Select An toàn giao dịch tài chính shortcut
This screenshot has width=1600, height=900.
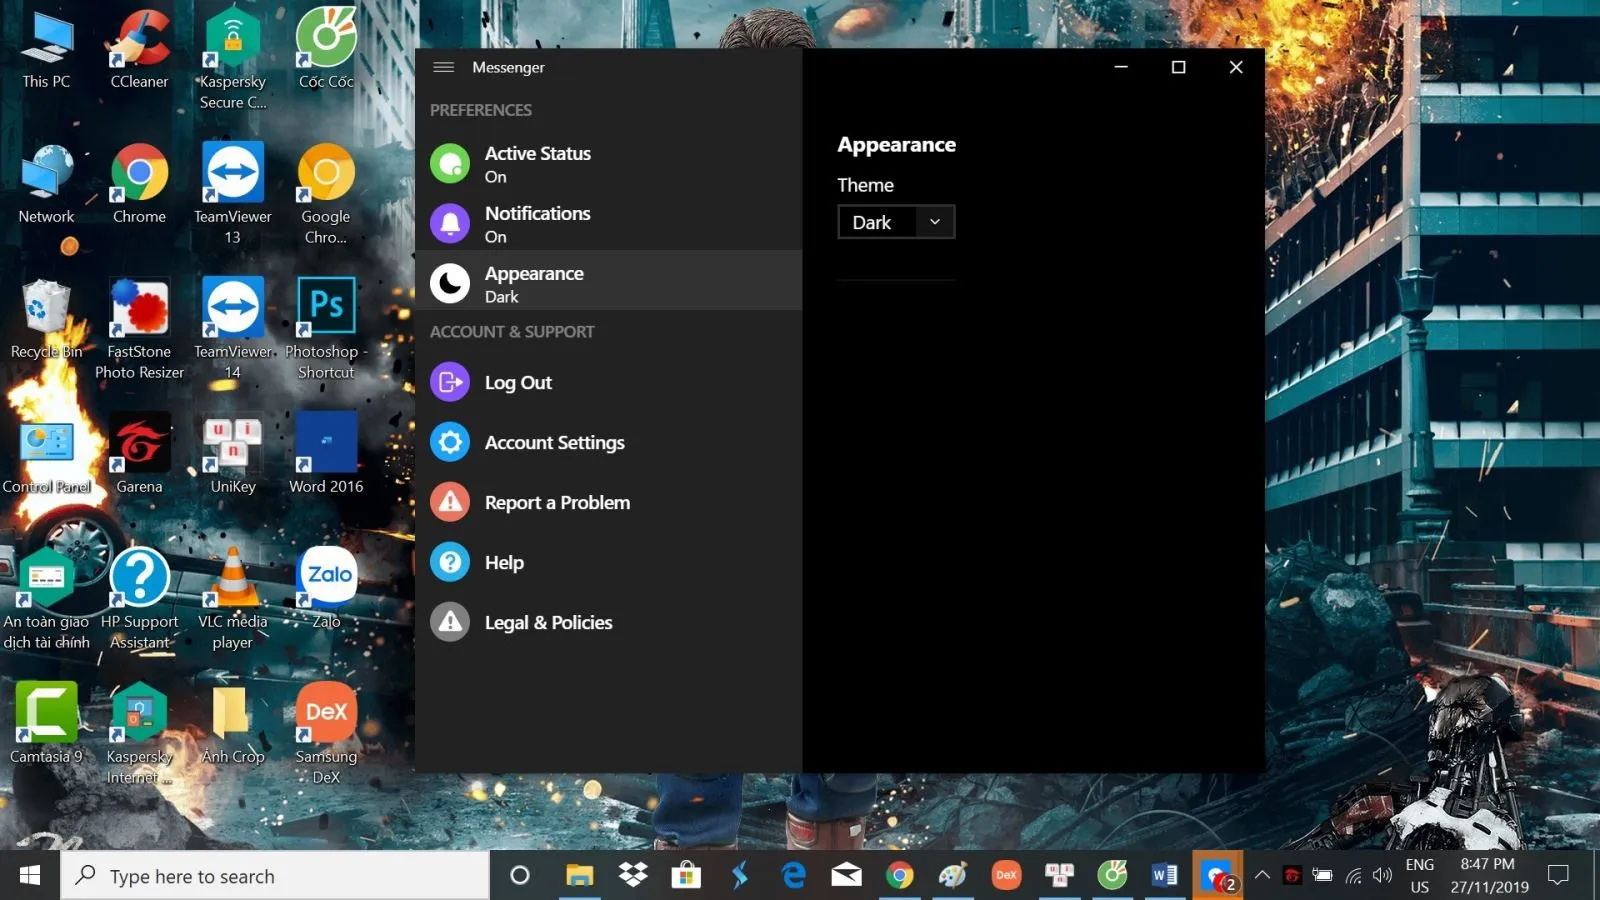coord(46,600)
